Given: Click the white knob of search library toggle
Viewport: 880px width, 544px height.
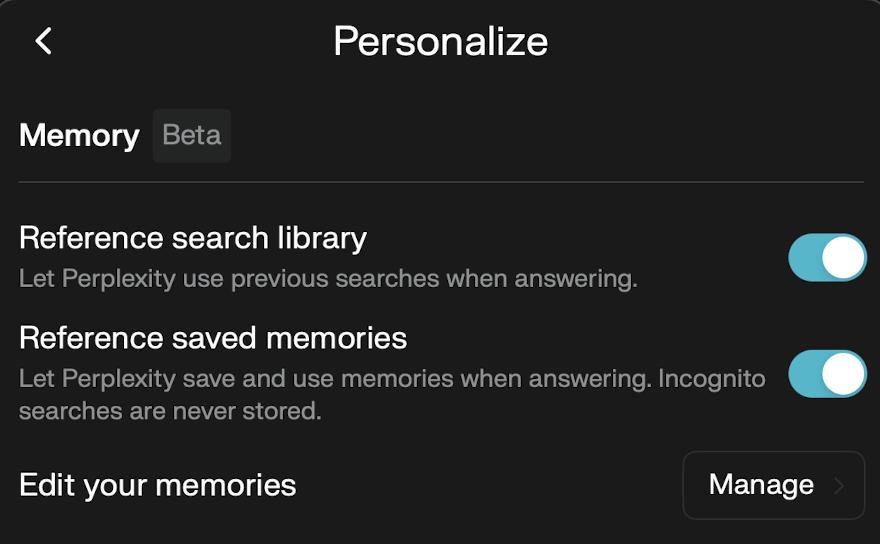Looking at the screenshot, I should click(845, 258).
